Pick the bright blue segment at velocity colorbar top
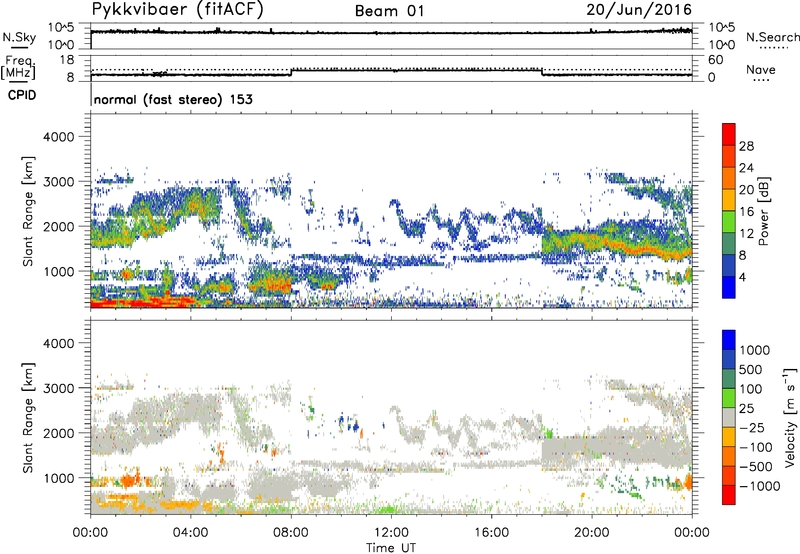800x554 pixels. [x=729, y=340]
